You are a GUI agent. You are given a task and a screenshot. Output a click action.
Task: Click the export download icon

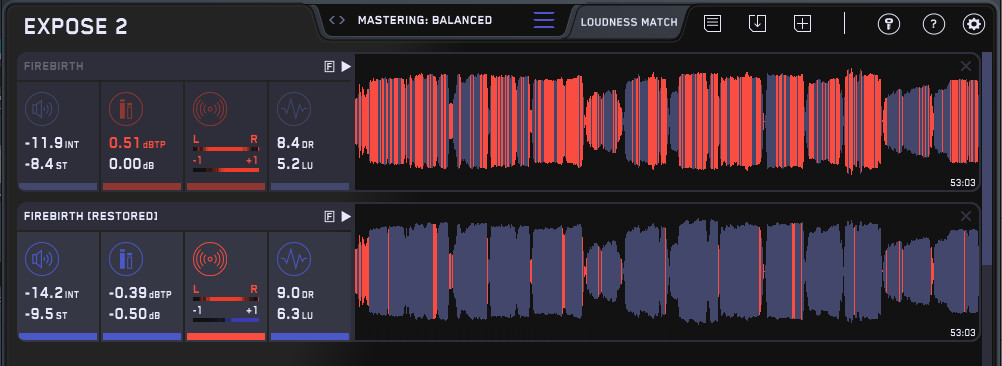pos(757,24)
